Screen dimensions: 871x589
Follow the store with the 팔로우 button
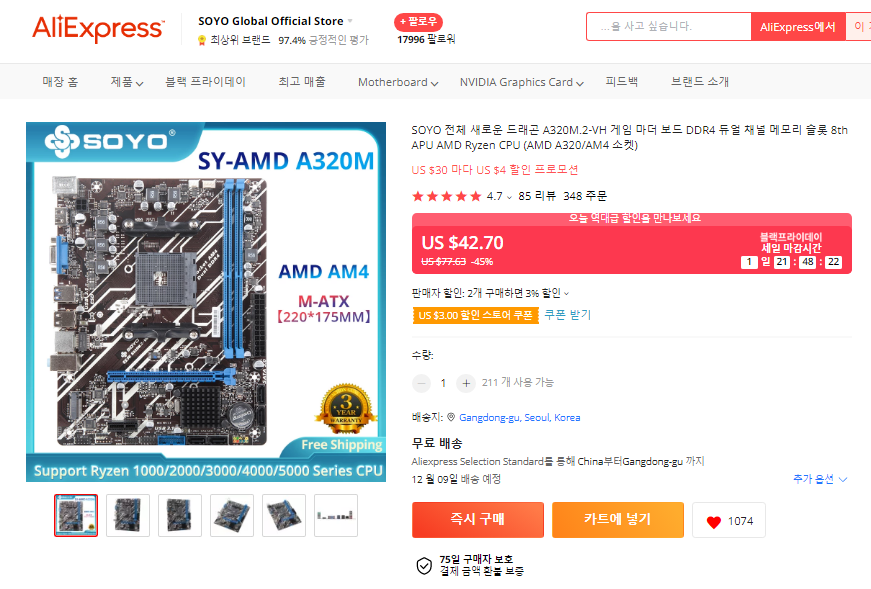[418, 22]
